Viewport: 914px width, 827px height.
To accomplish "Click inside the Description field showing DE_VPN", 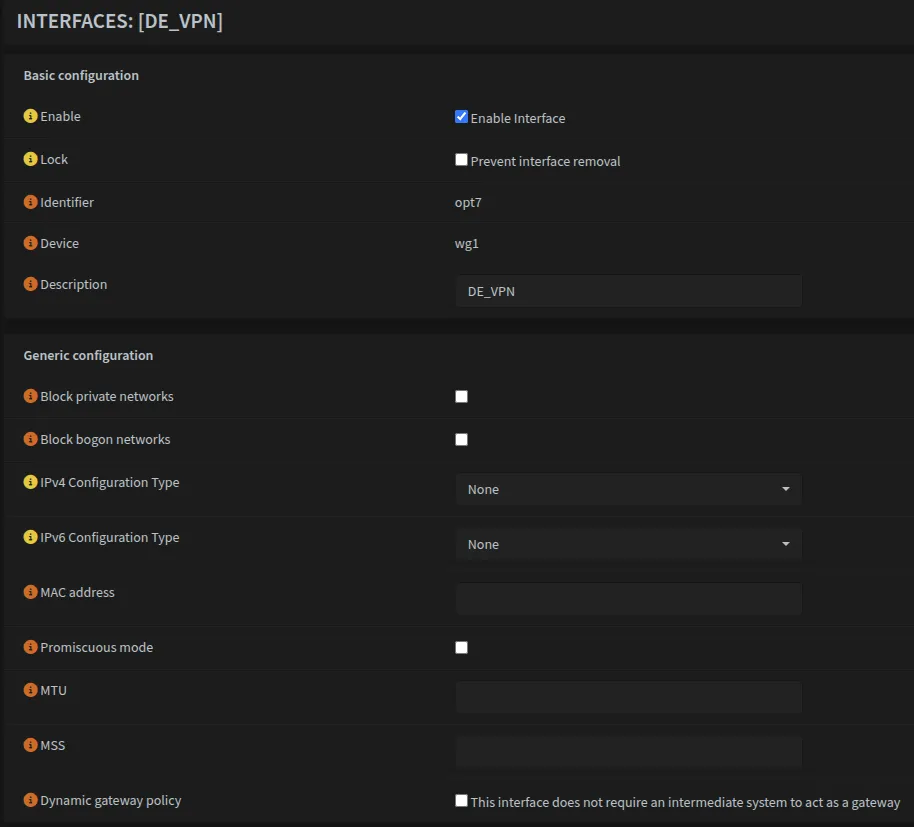I will point(628,291).
